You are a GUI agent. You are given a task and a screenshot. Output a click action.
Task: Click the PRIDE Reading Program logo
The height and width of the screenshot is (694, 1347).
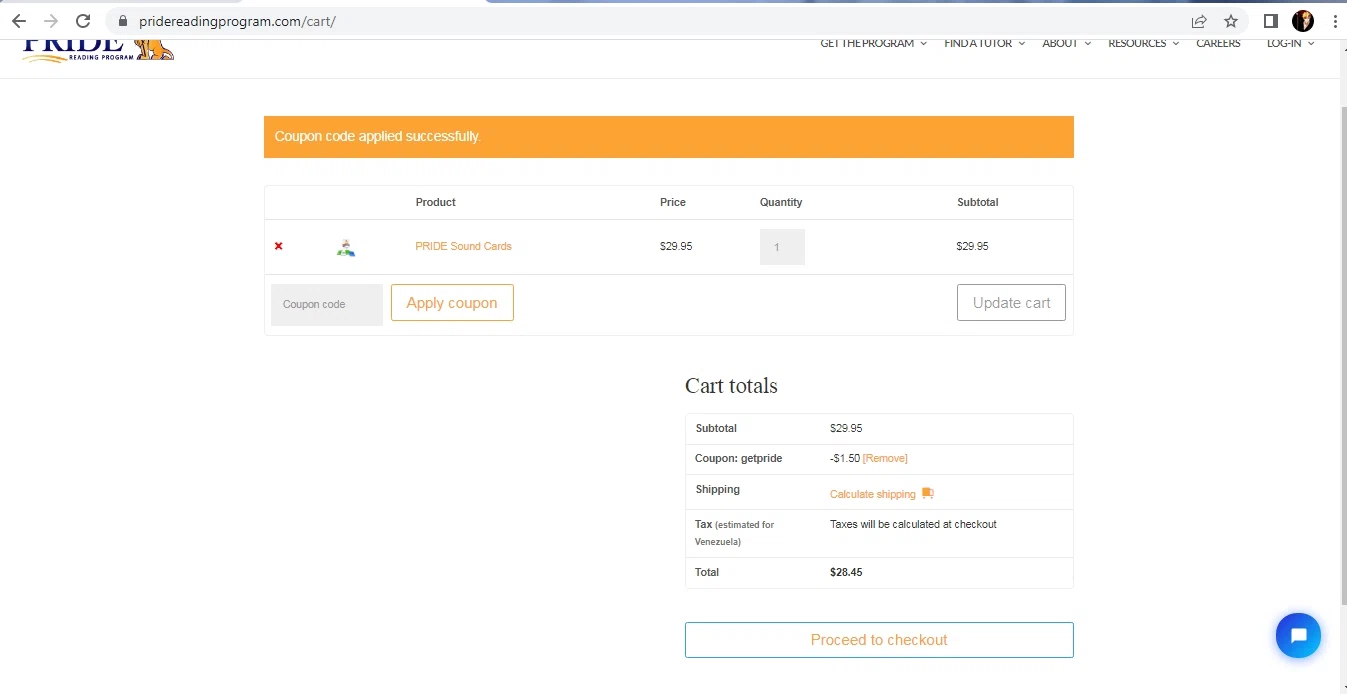(98, 50)
